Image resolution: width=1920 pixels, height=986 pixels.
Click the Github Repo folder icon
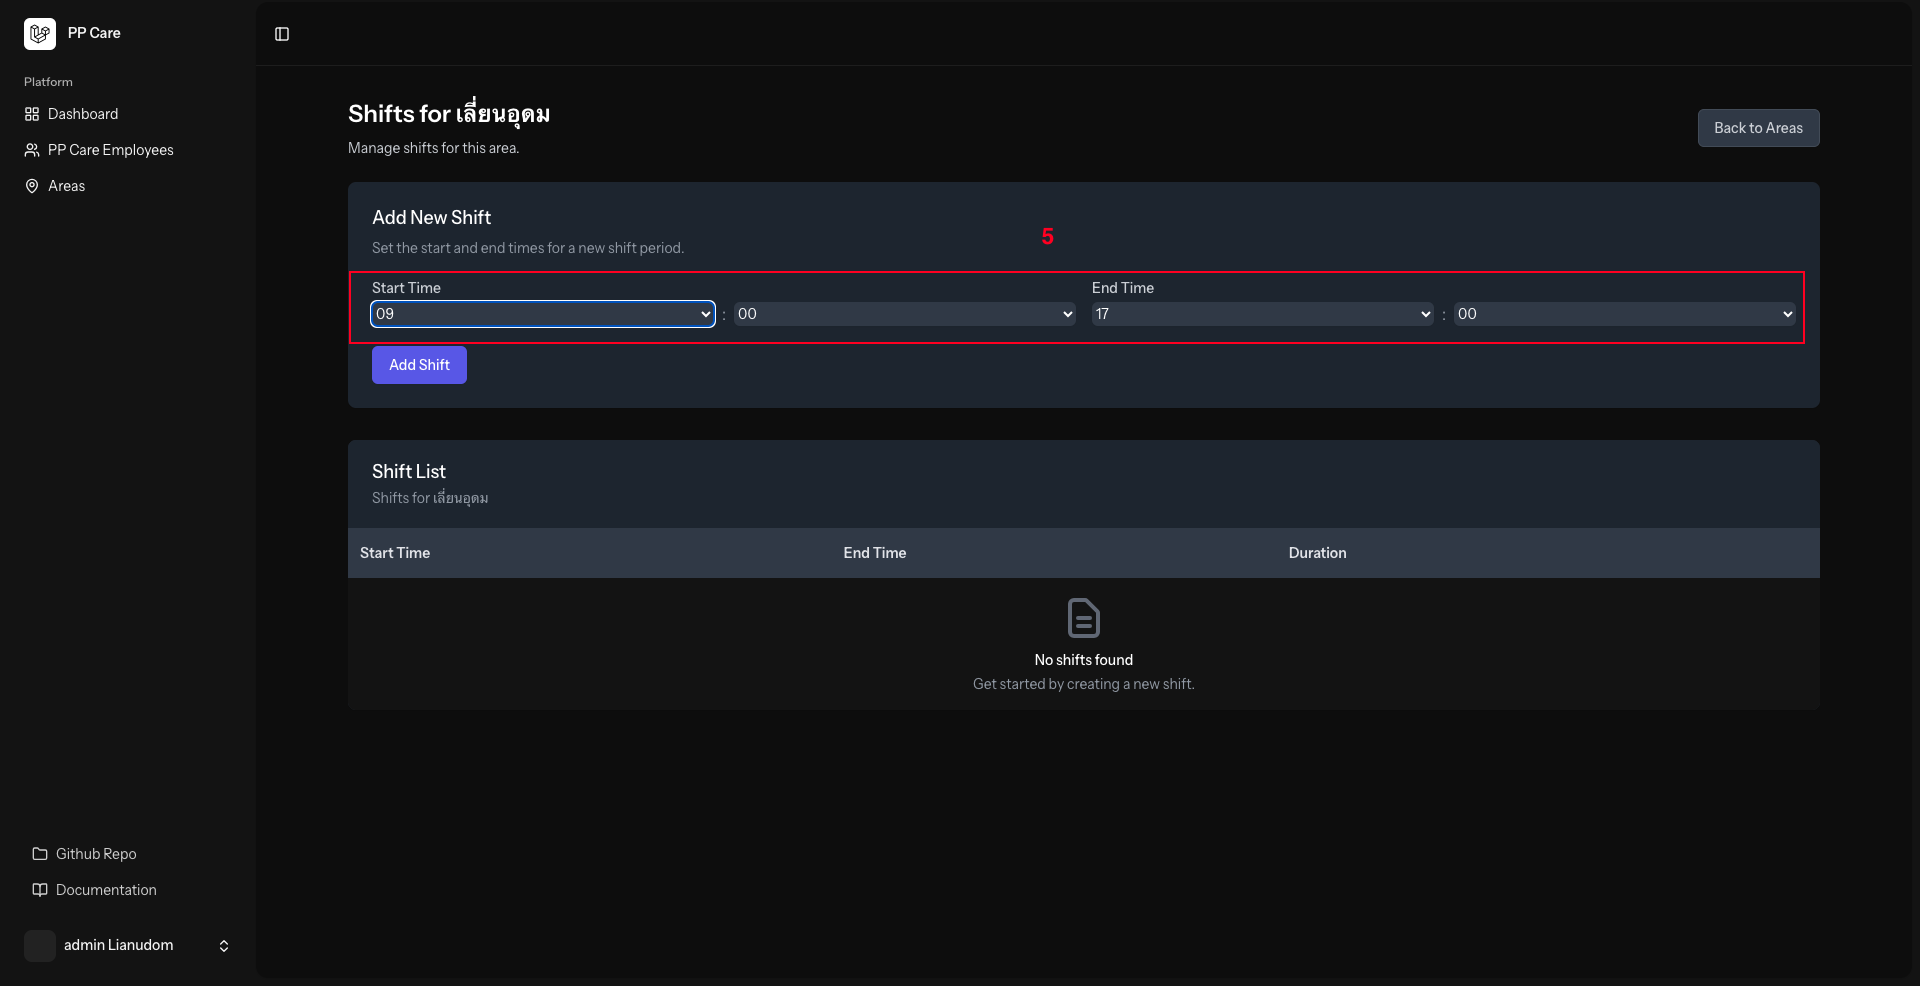point(40,854)
